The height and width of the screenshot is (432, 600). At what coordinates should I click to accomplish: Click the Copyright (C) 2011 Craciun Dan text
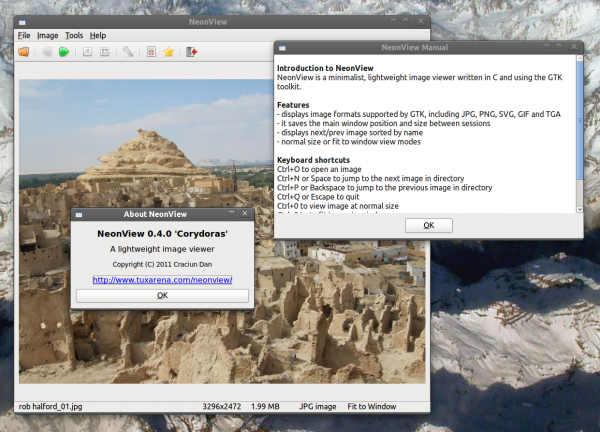(162, 264)
